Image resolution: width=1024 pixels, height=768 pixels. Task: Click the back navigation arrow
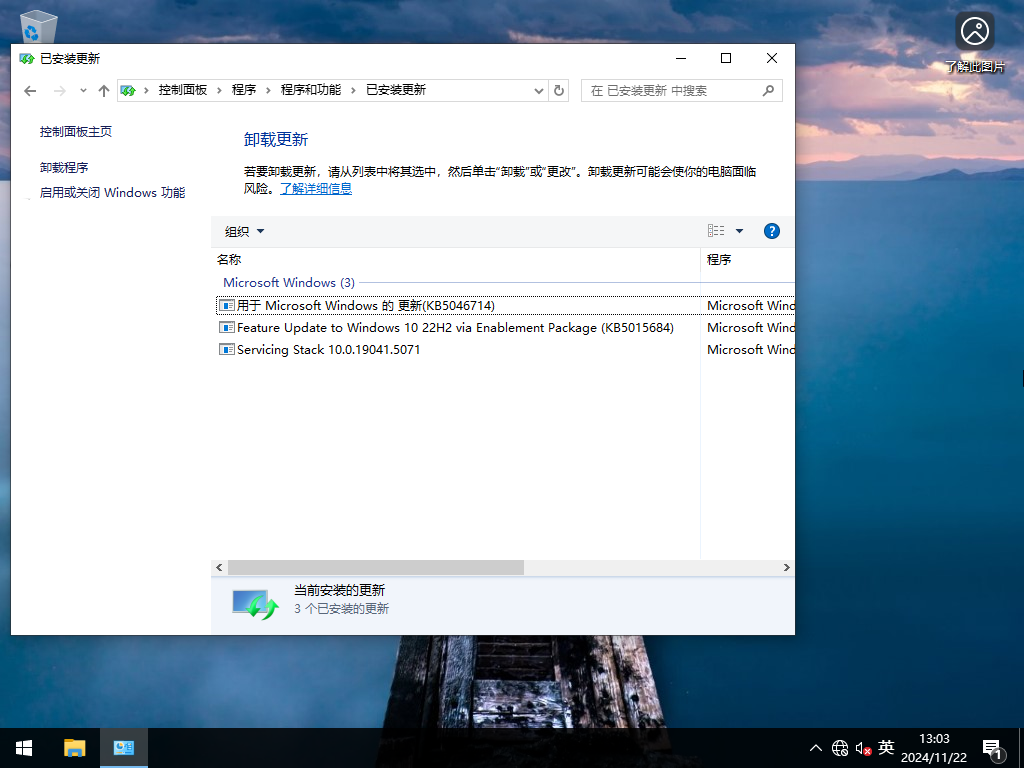[x=30, y=90]
